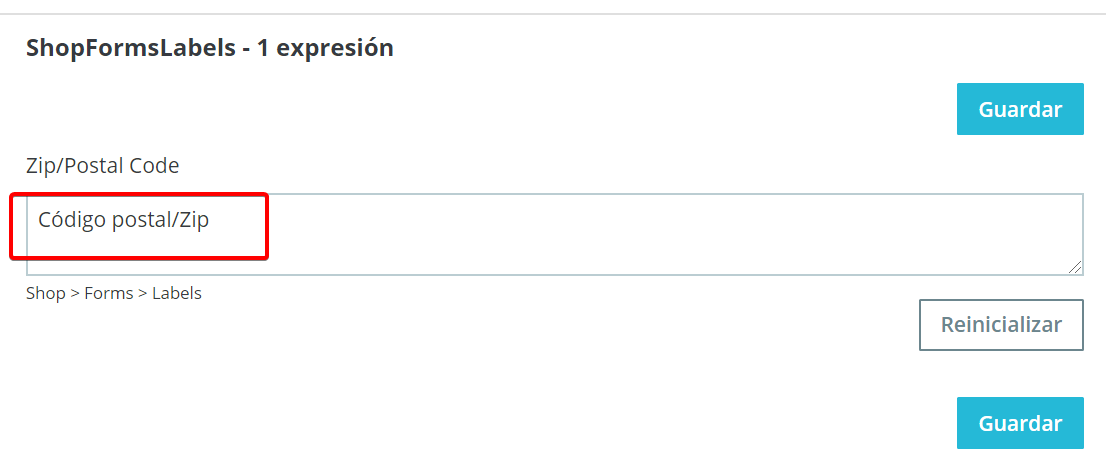Click the word "Código" in the textarea
1106x464 pixels.
pos(72,220)
